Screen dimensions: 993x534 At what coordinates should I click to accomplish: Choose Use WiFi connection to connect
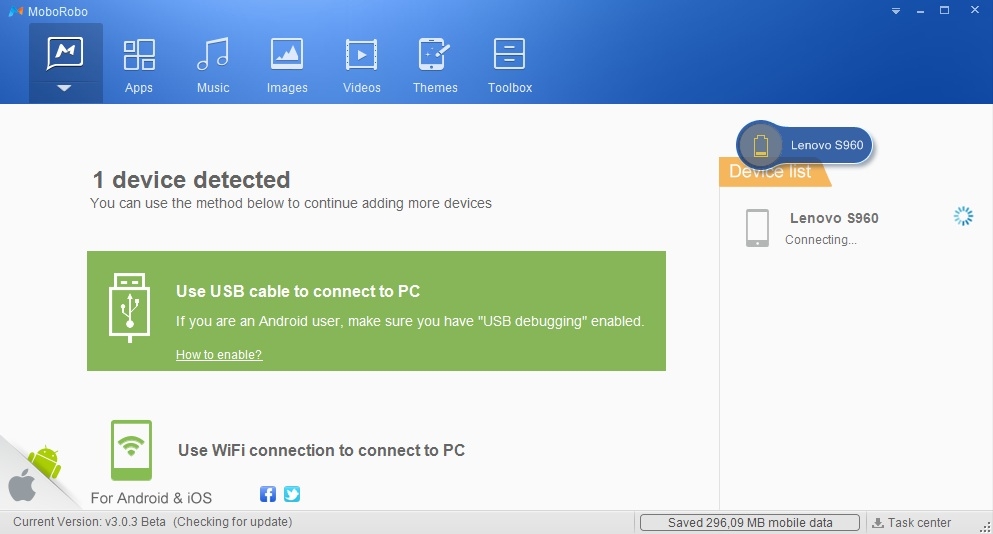click(x=321, y=450)
